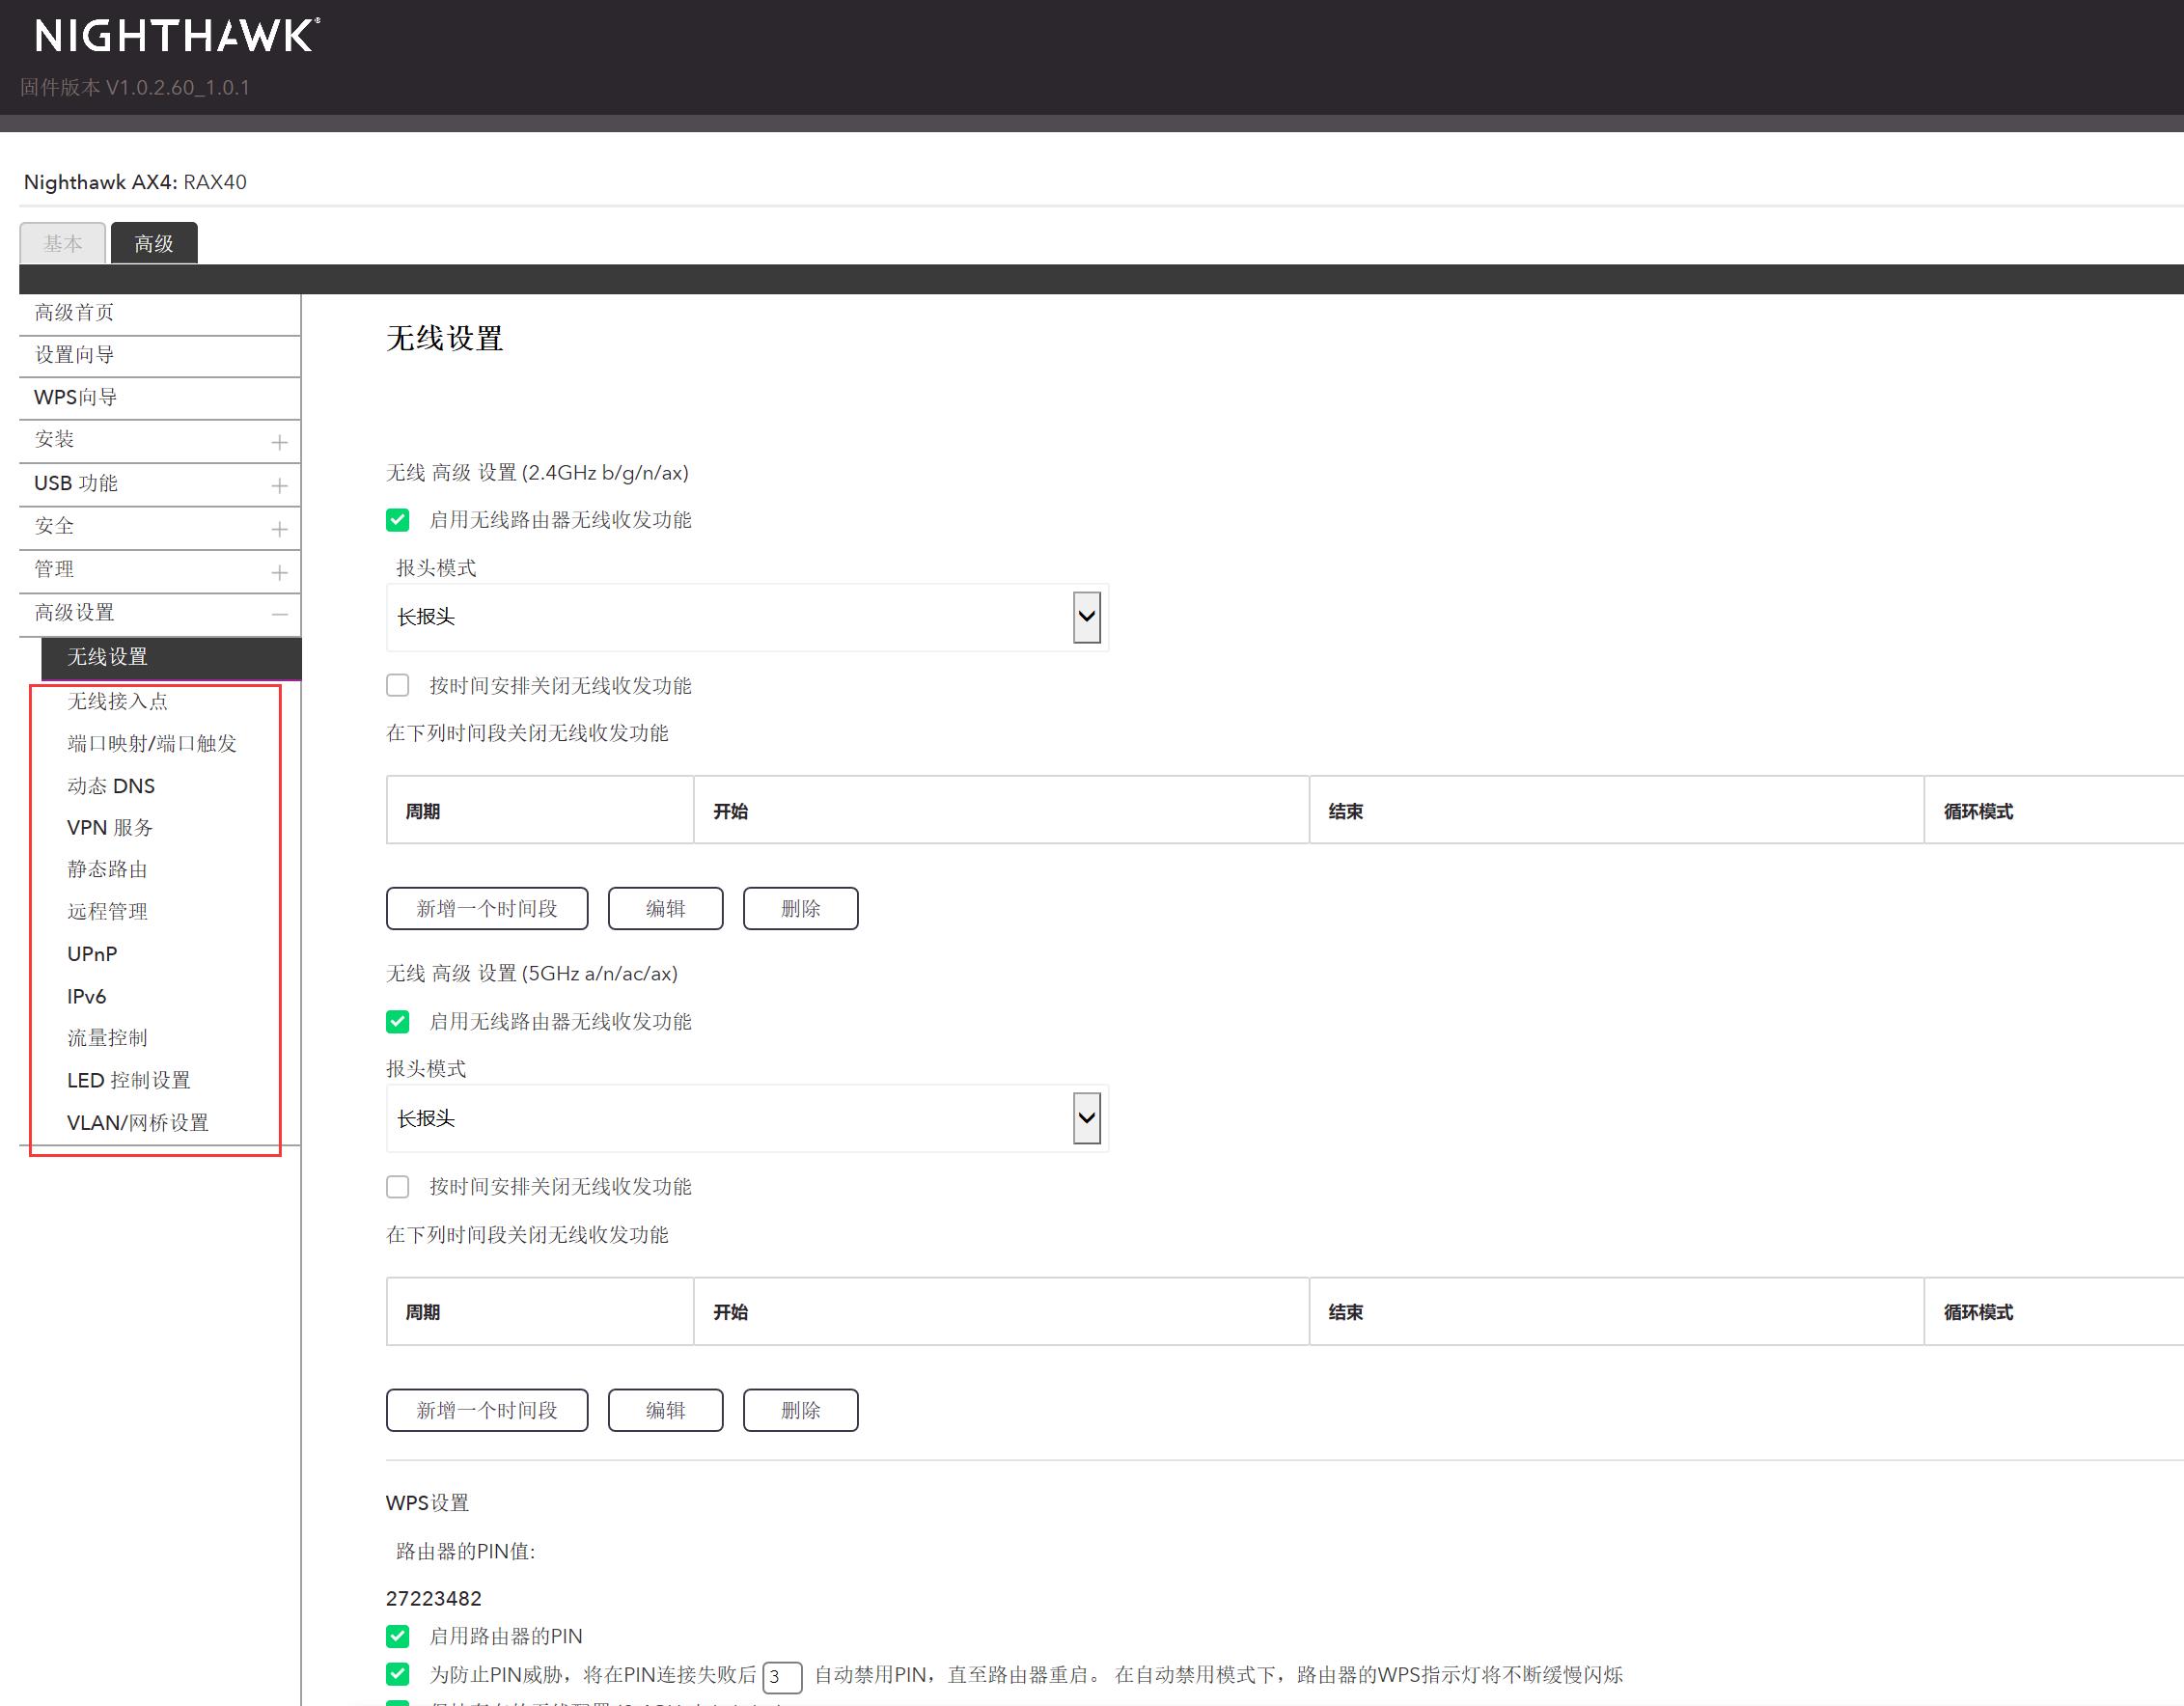Uncheck 2.4GHz 启用无线路由器无线收发功能
The image size is (2184, 1706).
(398, 520)
